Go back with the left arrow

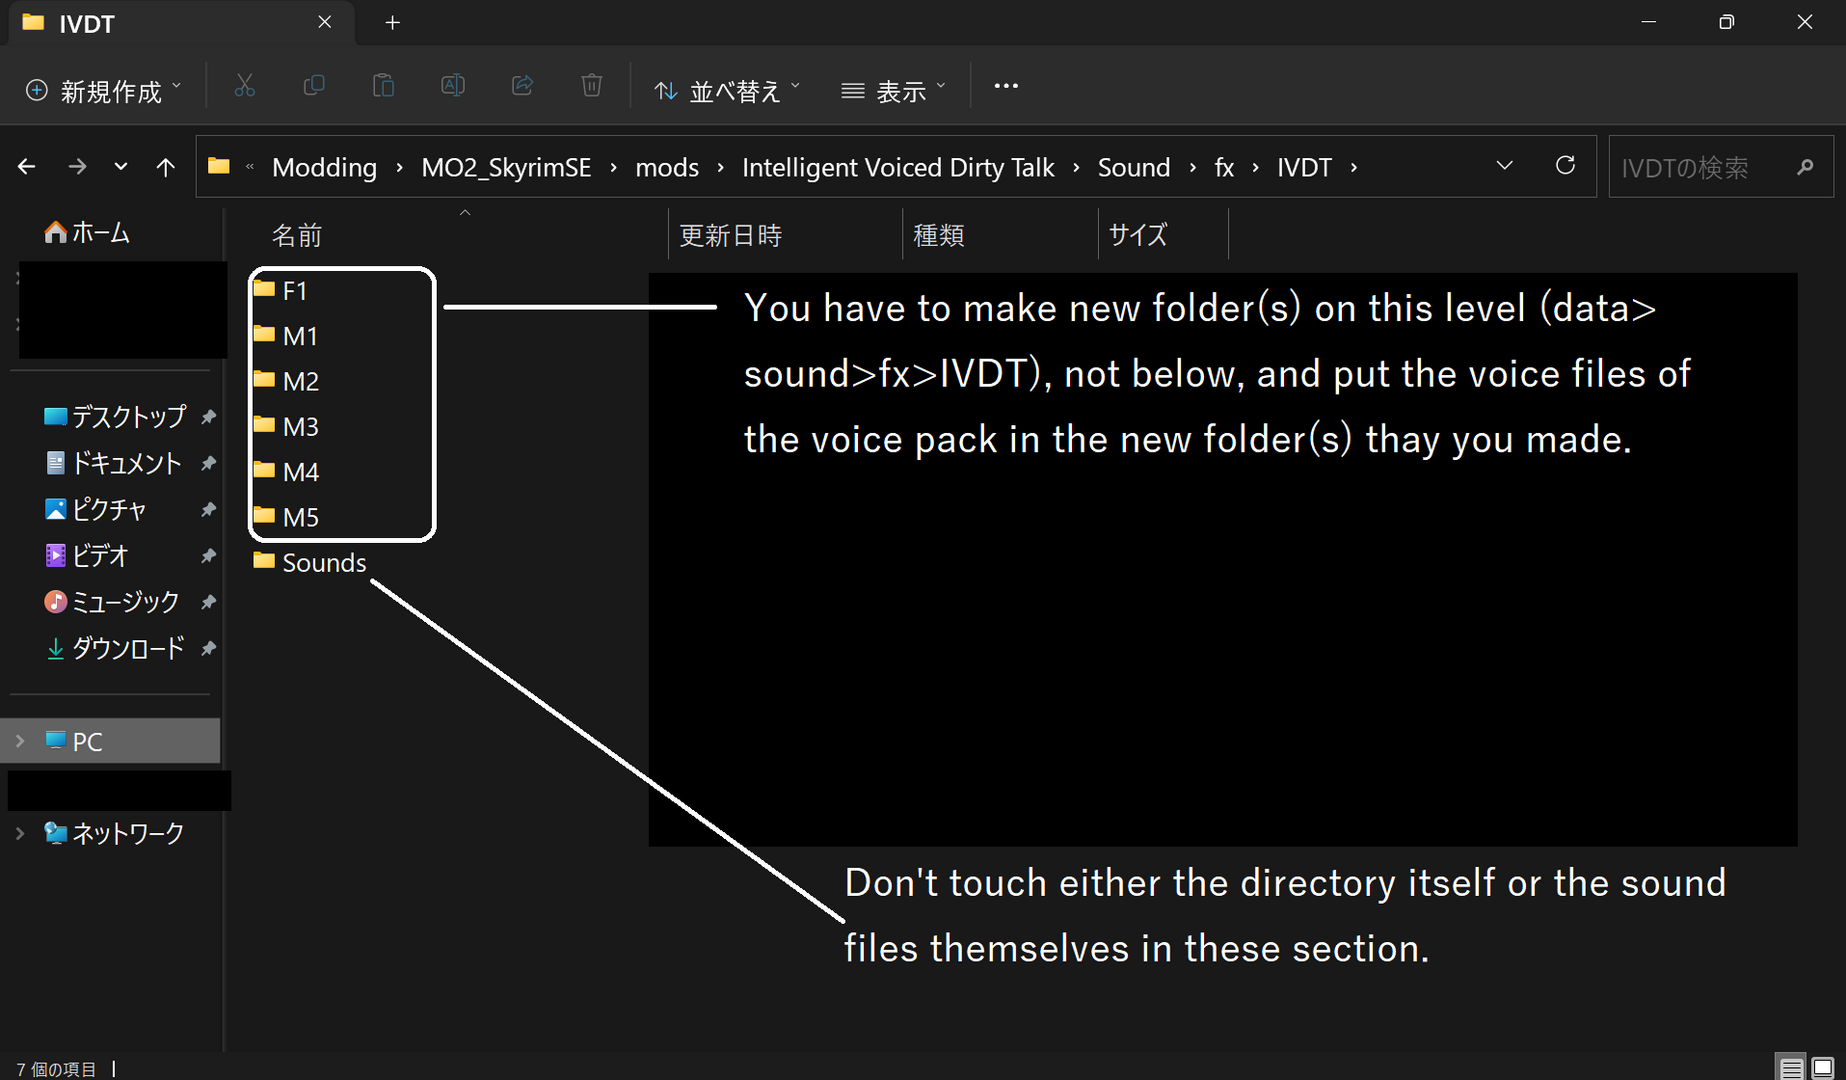coord(27,167)
